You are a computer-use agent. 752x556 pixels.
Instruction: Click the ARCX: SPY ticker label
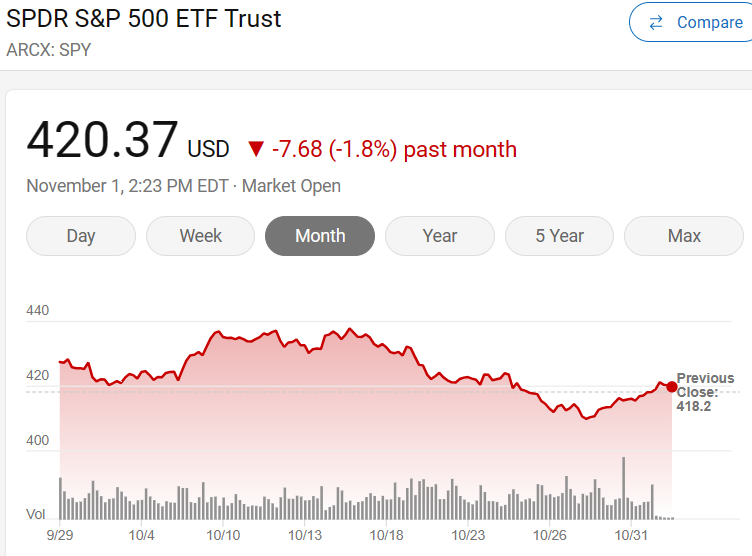point(48,50)
